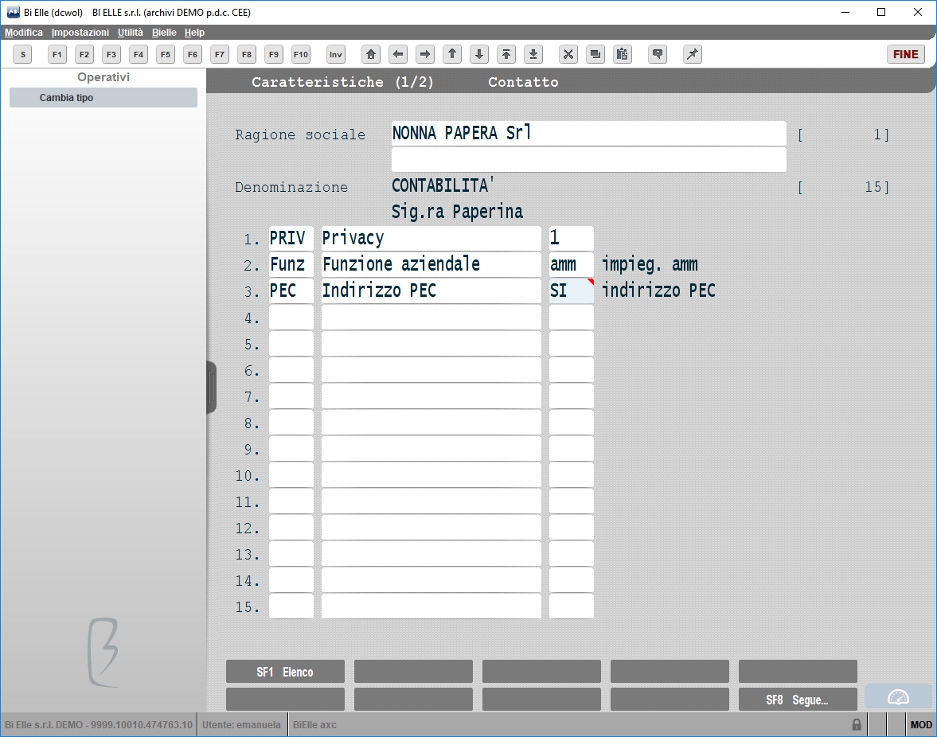Click the padlock icon in status bar
This screenshot has height=737, width=937.
pos(856,724)
